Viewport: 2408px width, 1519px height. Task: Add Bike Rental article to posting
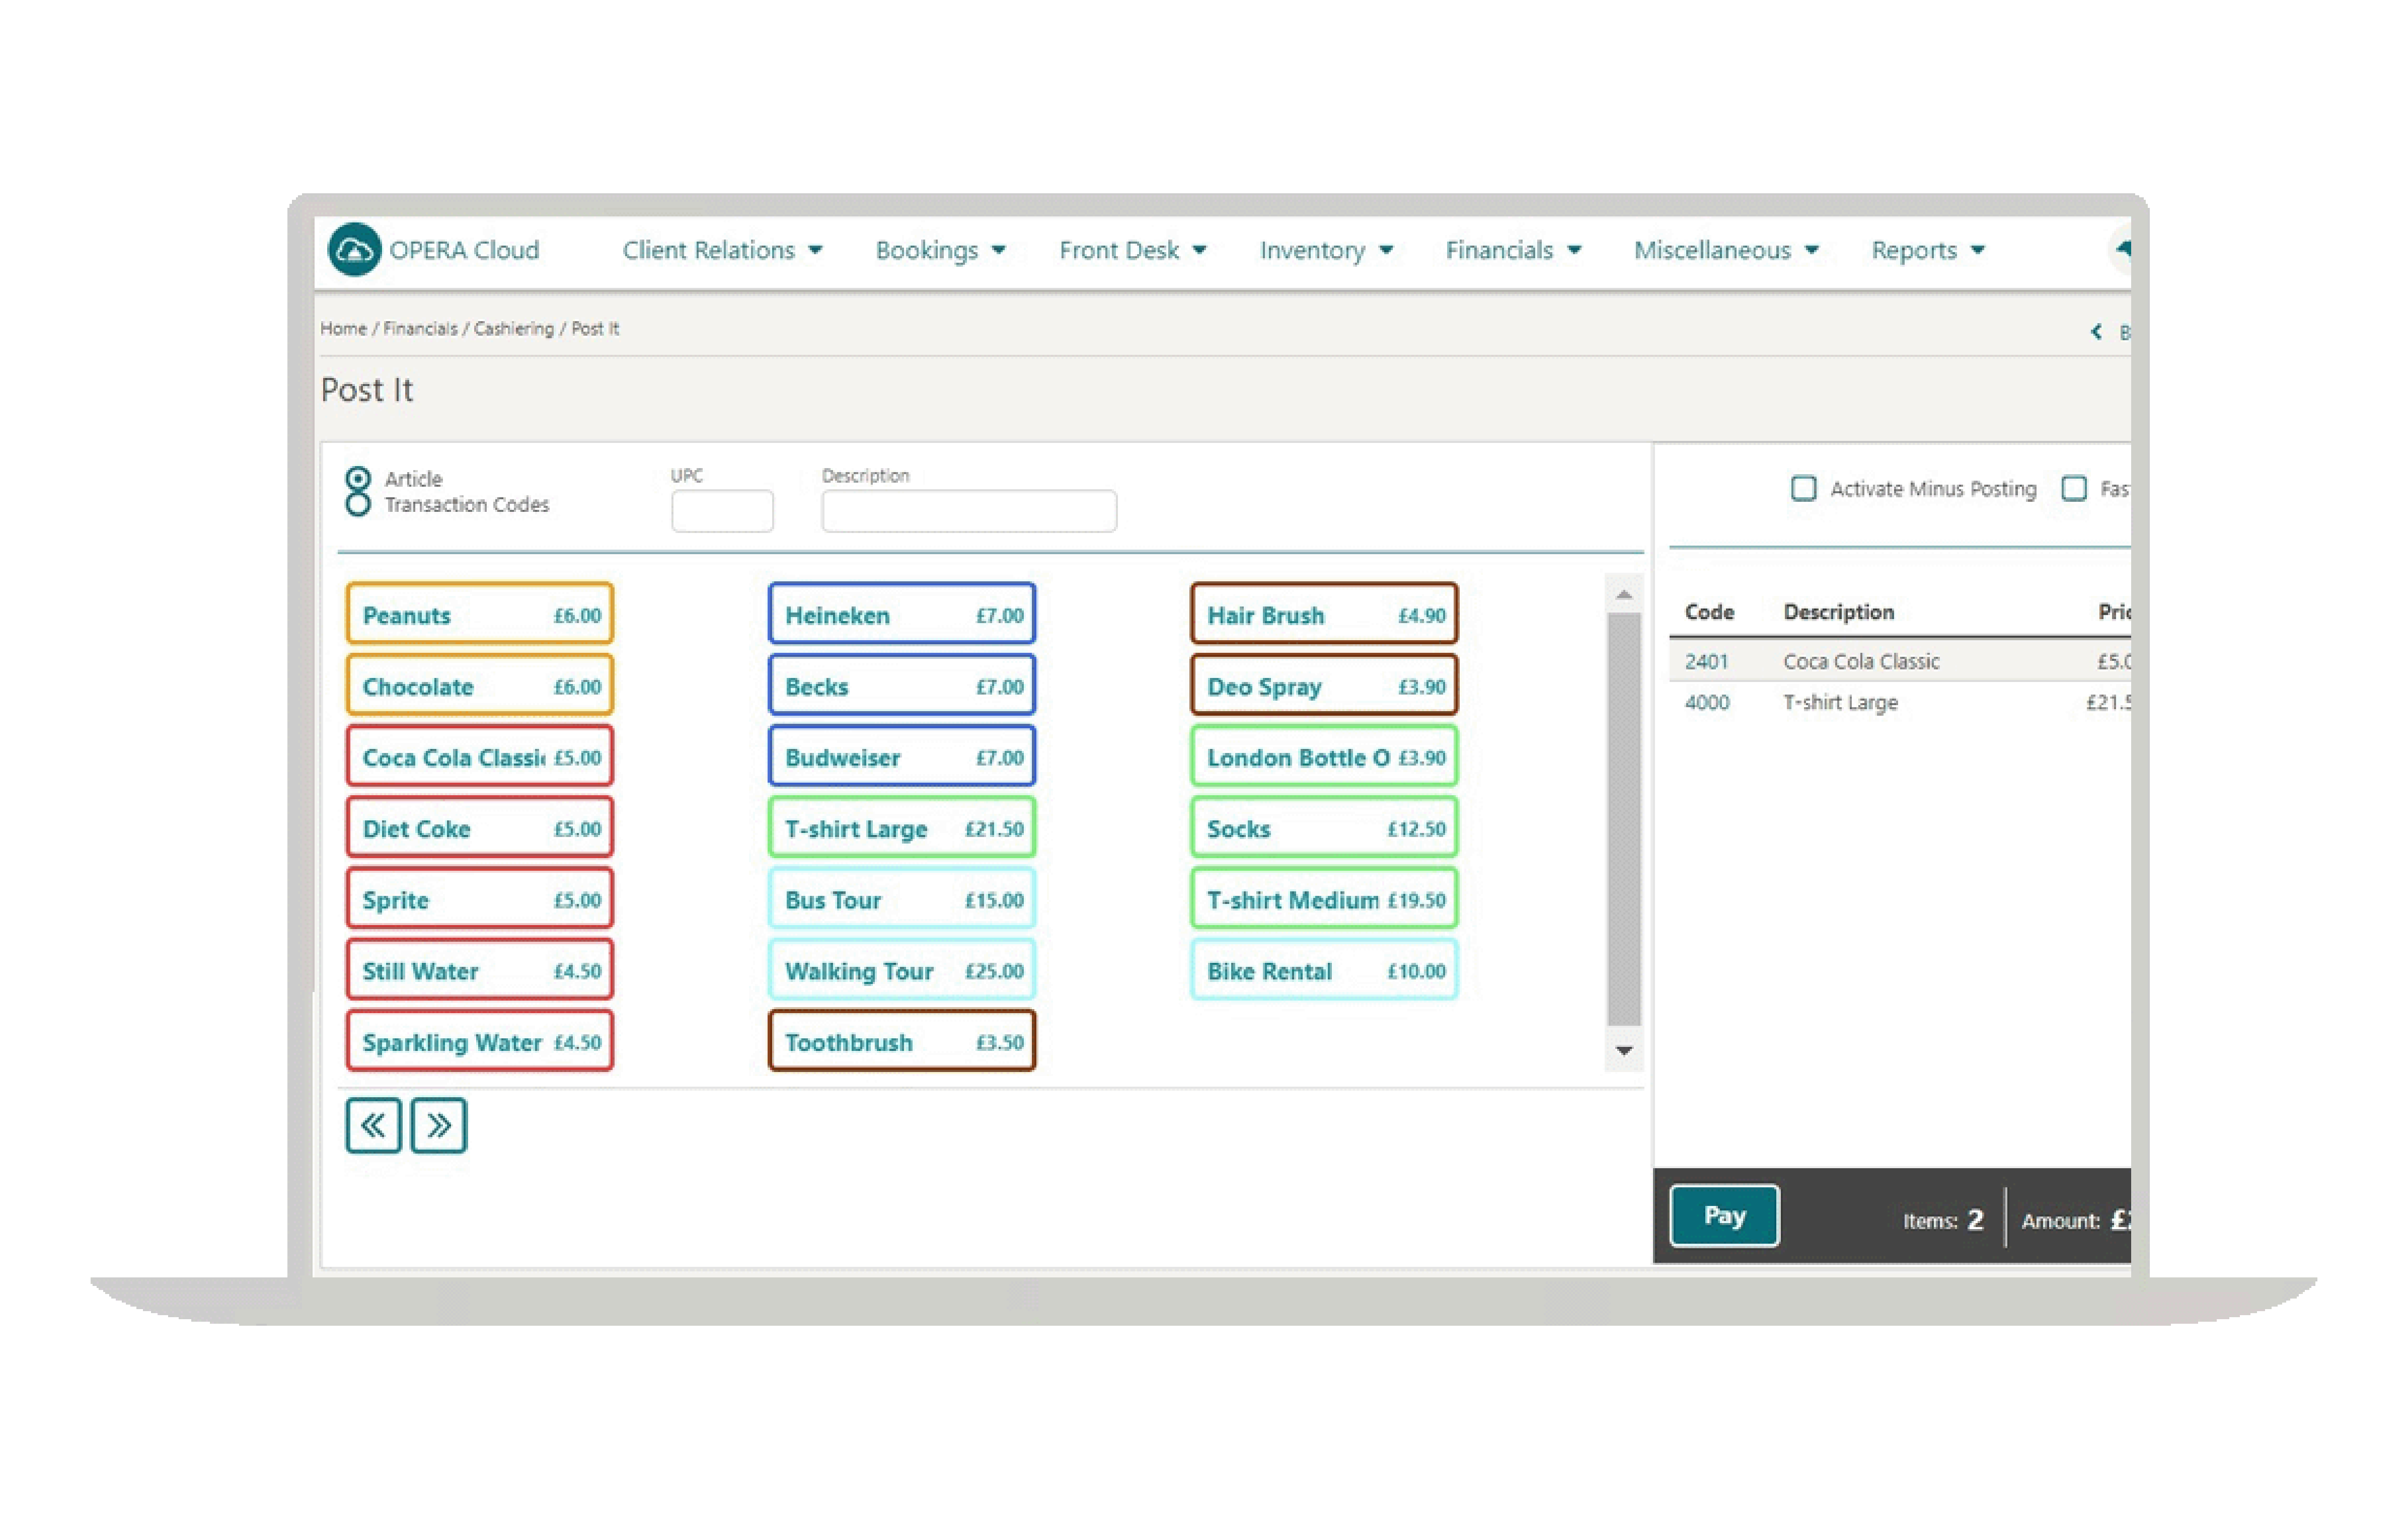pyautogui.click(x=1324, y=971)
